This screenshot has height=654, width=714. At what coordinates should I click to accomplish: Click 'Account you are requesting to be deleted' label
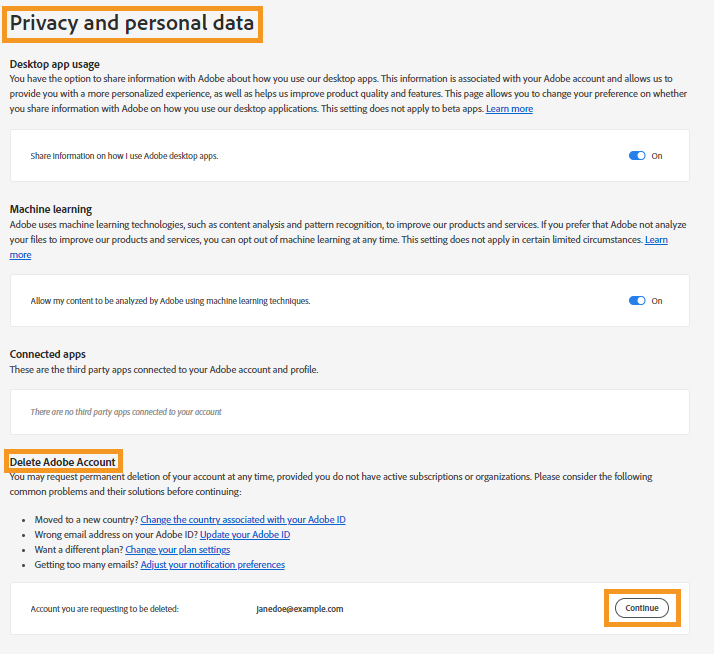(105, 609)
